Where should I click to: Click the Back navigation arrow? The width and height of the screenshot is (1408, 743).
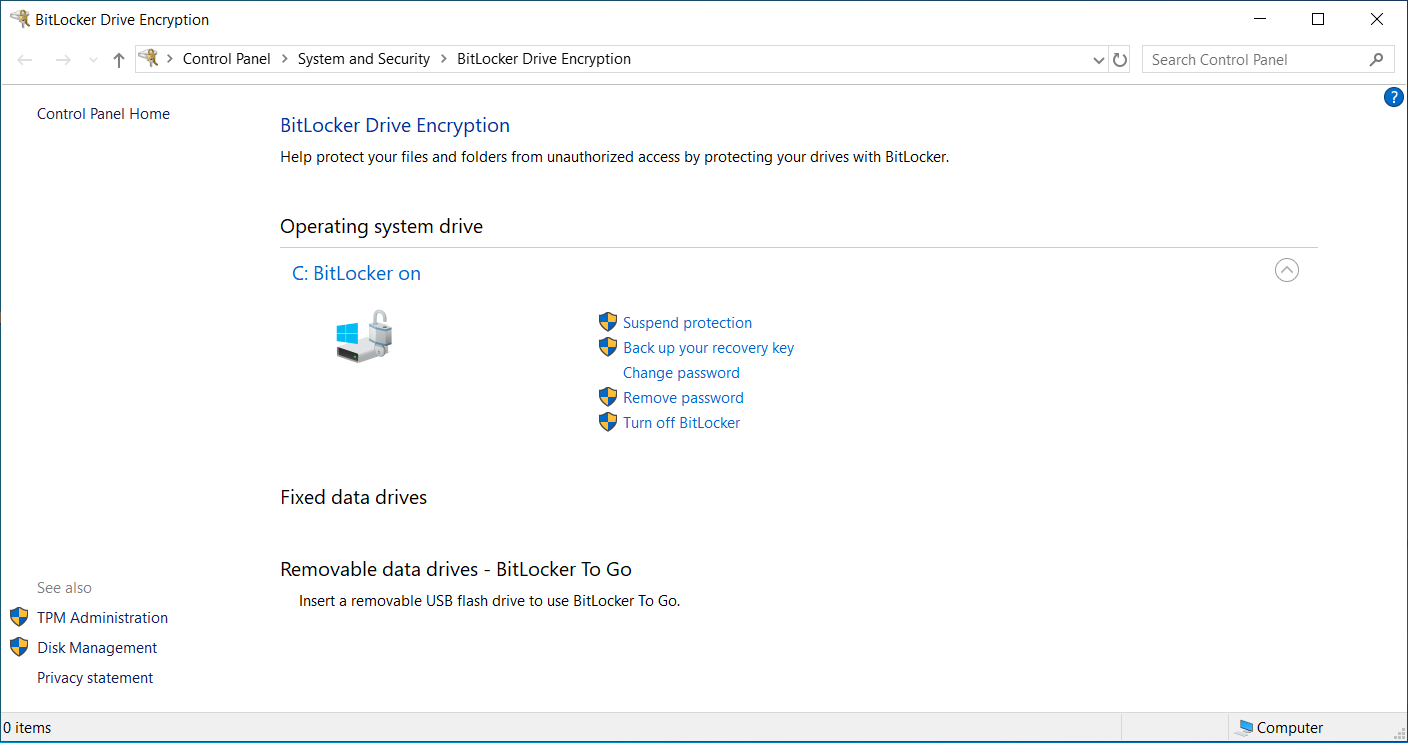click(x=26, y=60)
